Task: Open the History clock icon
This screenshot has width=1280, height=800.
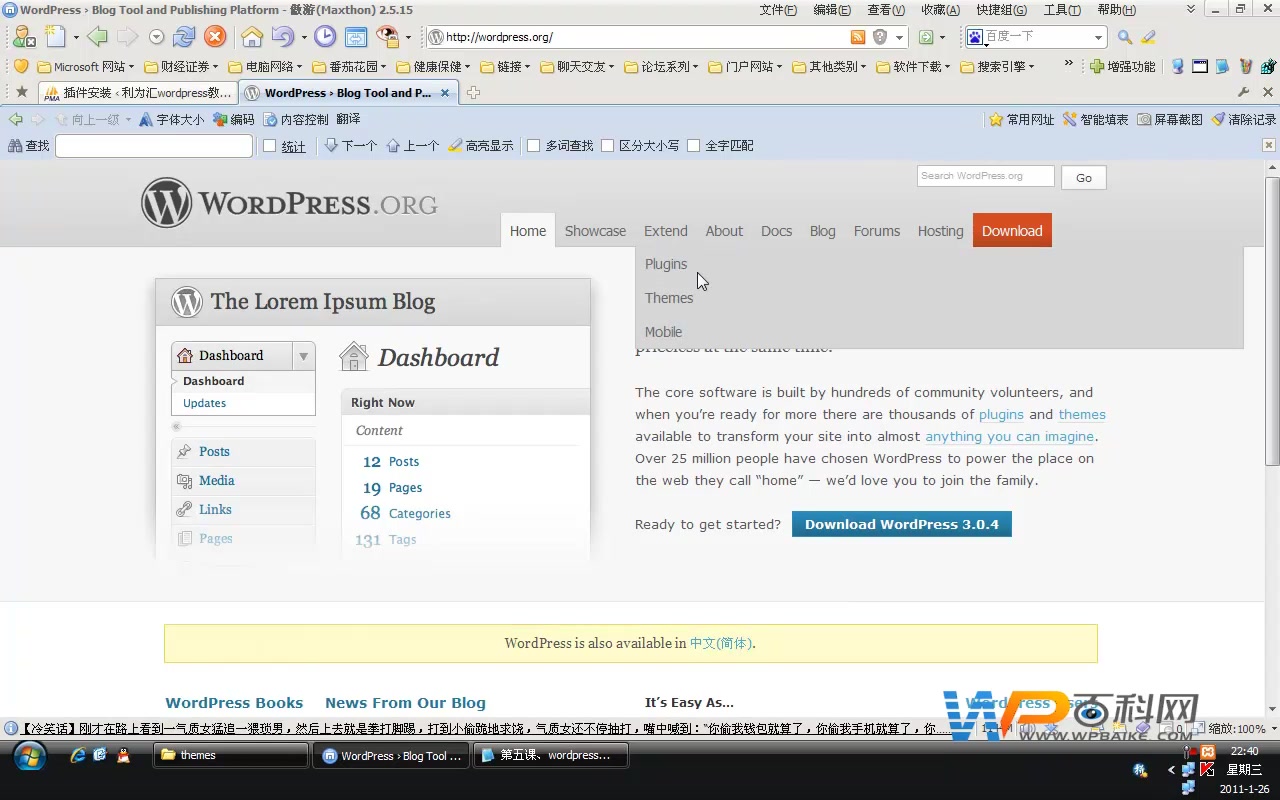Action: click(325, 37)
